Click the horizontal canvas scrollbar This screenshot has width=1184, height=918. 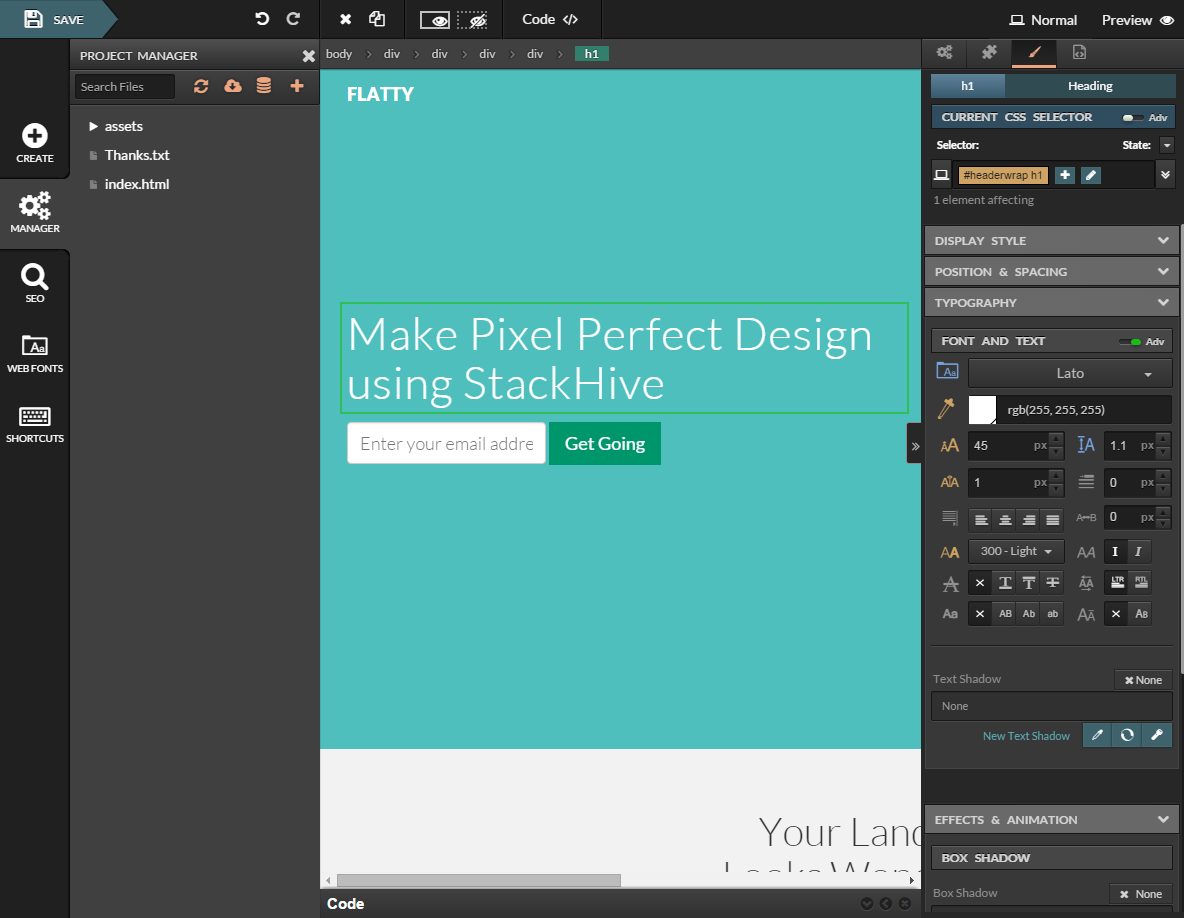tap(479, 880)
